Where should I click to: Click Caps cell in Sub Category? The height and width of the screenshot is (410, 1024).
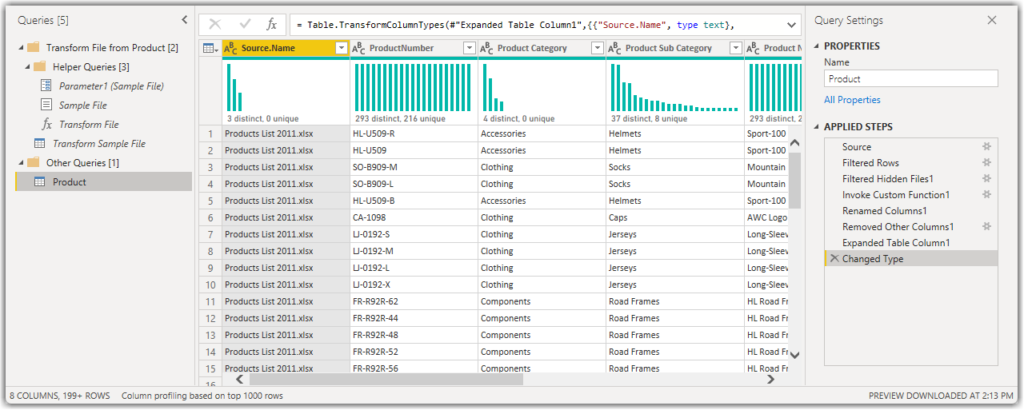click(675, 217)
